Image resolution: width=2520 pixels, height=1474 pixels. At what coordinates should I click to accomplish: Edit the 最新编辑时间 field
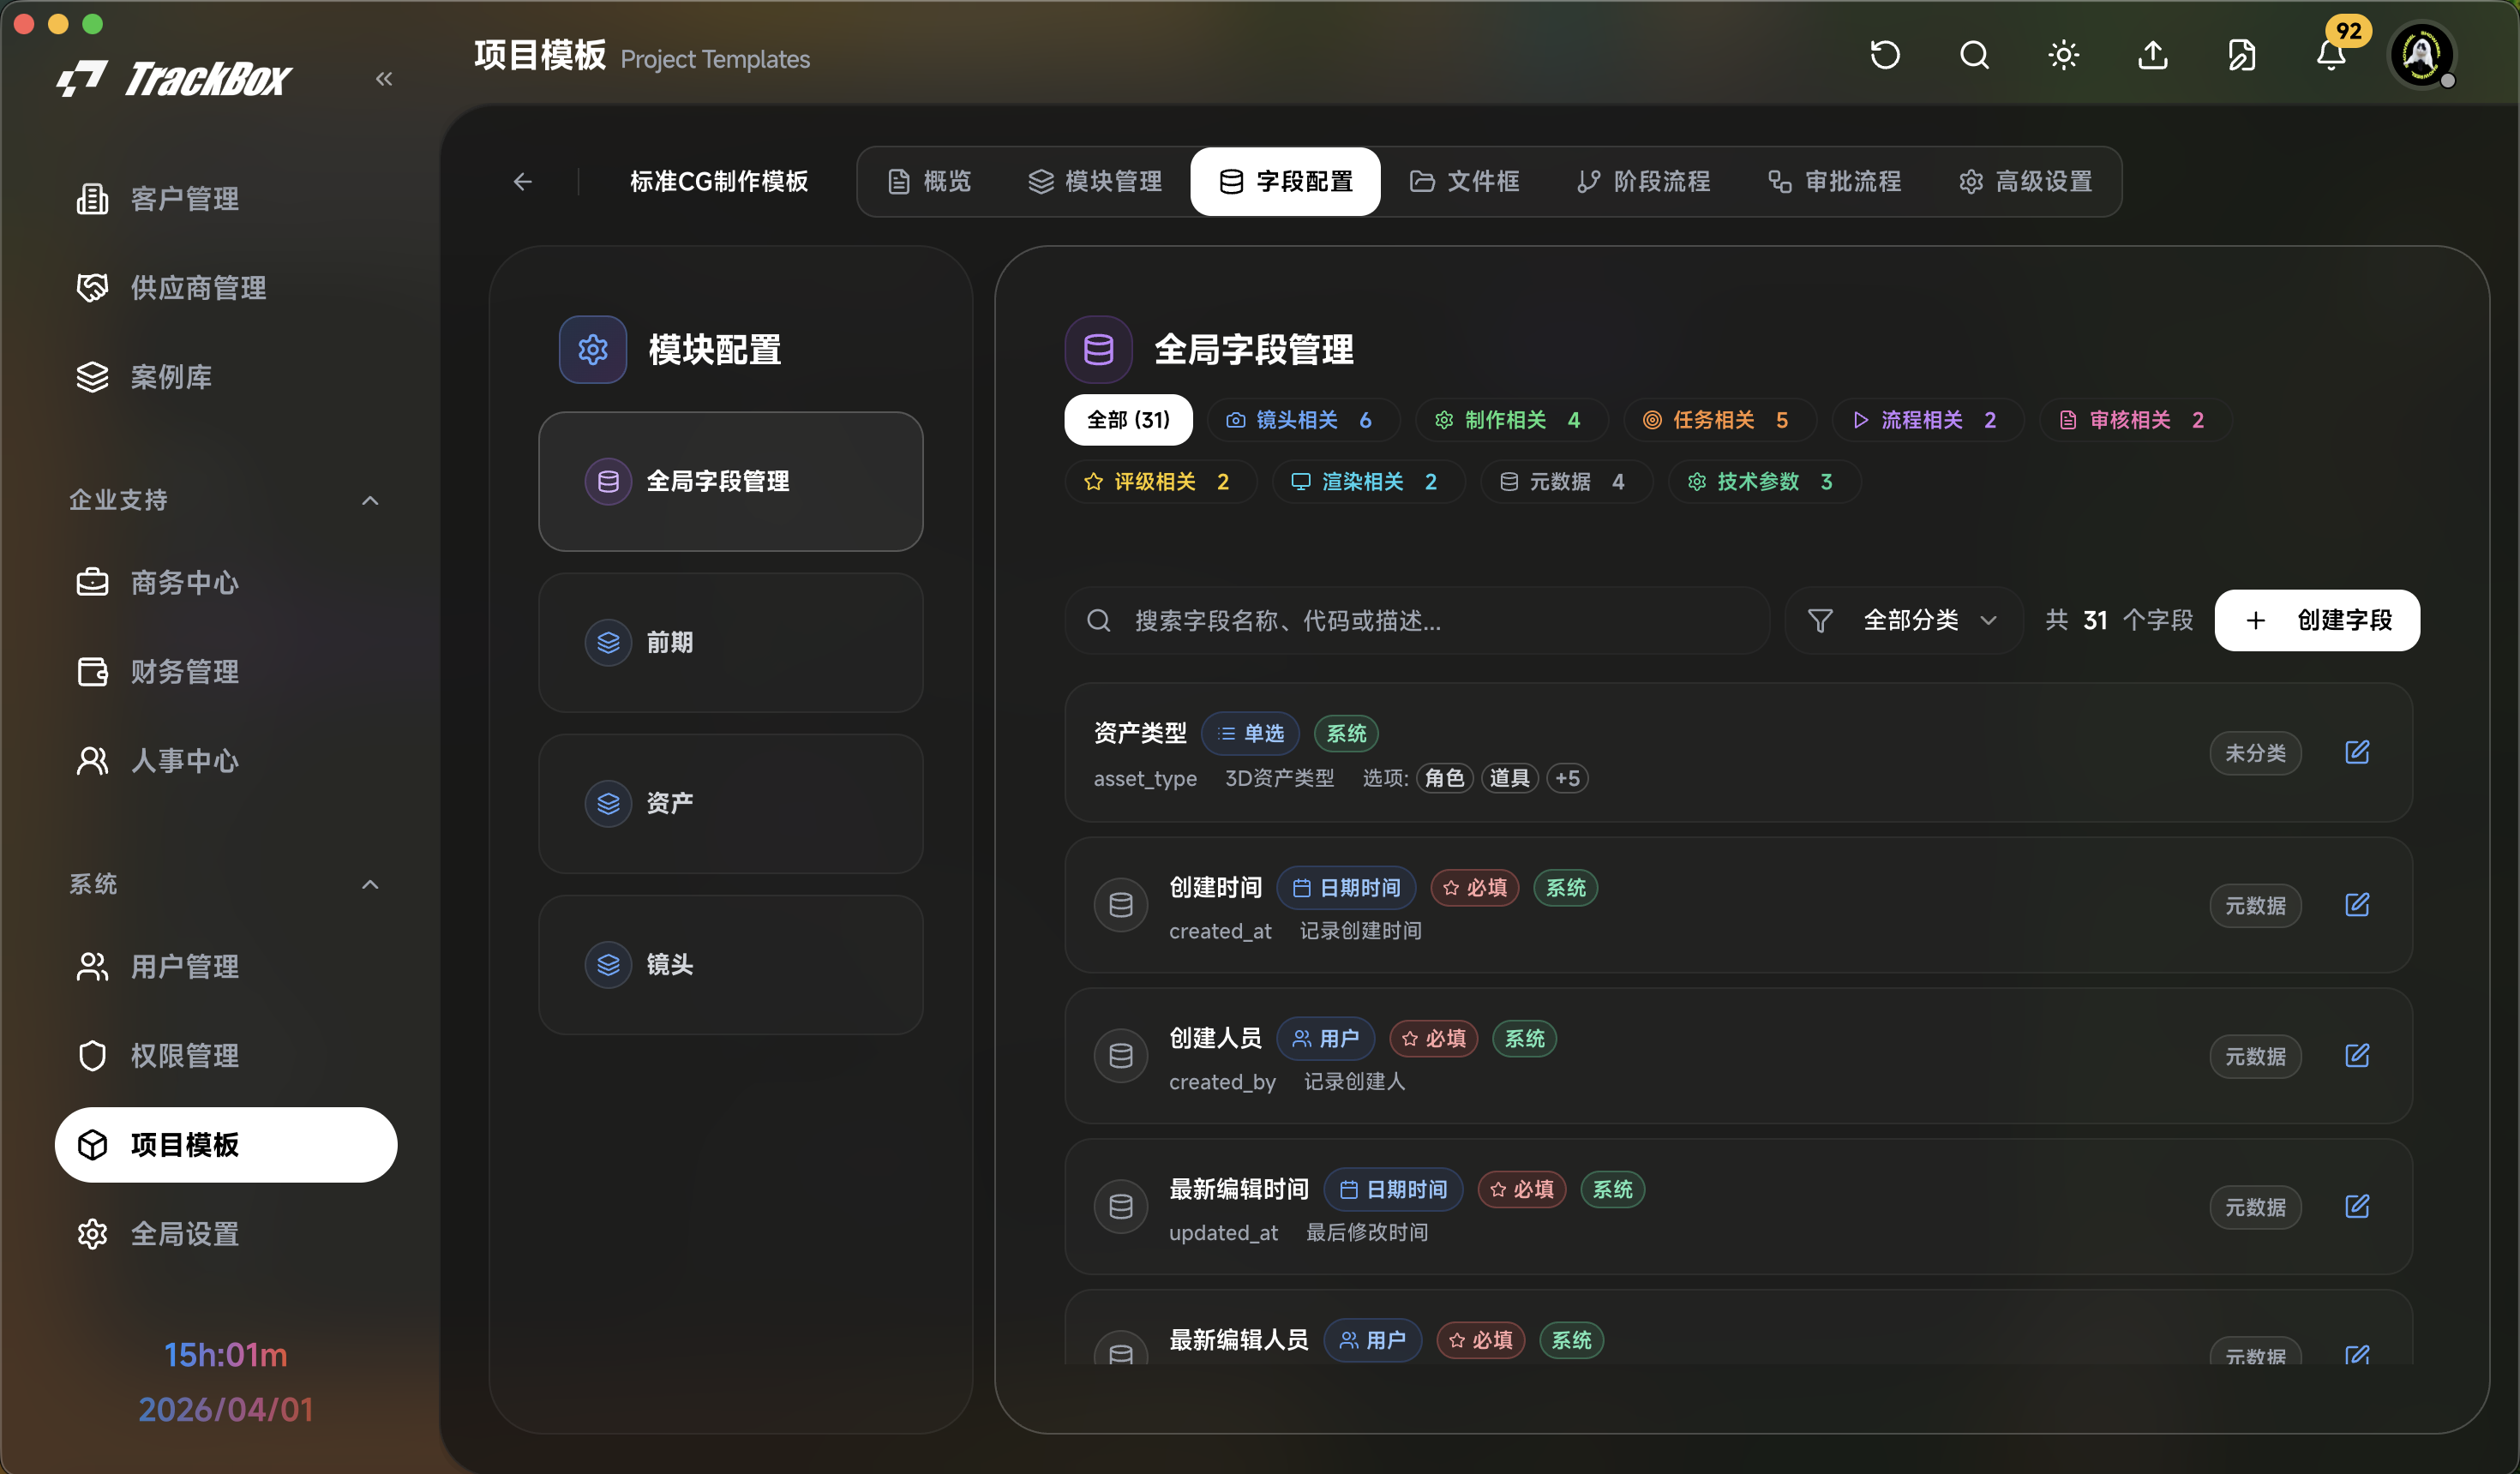coord(2357,1206)
